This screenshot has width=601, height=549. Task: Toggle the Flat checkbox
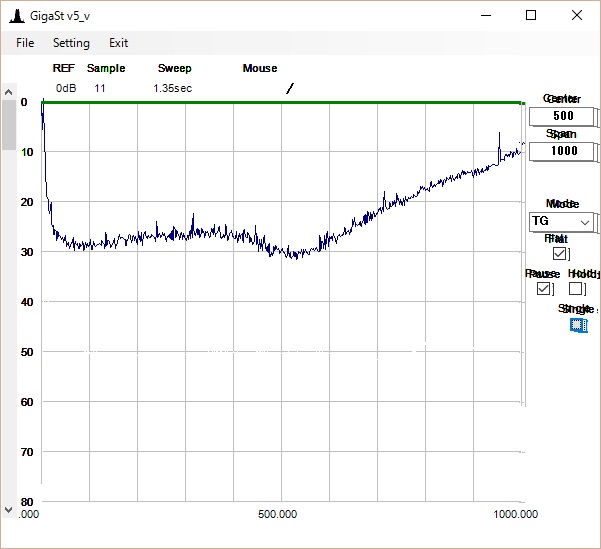(x=560, y=253)
